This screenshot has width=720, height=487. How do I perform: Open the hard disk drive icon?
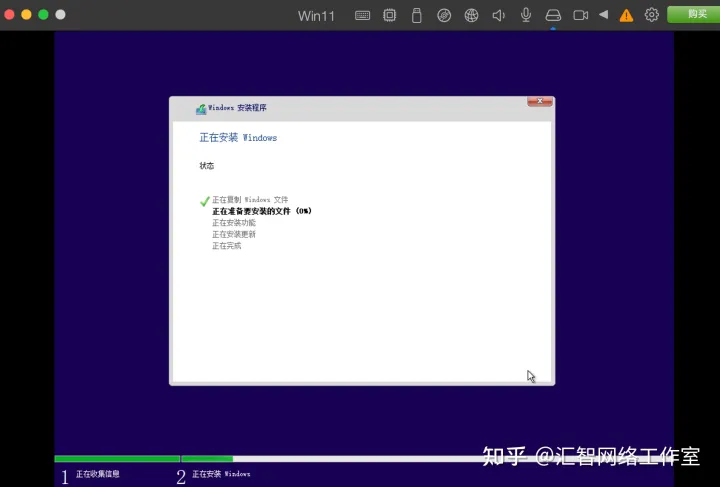coord(553,15)
